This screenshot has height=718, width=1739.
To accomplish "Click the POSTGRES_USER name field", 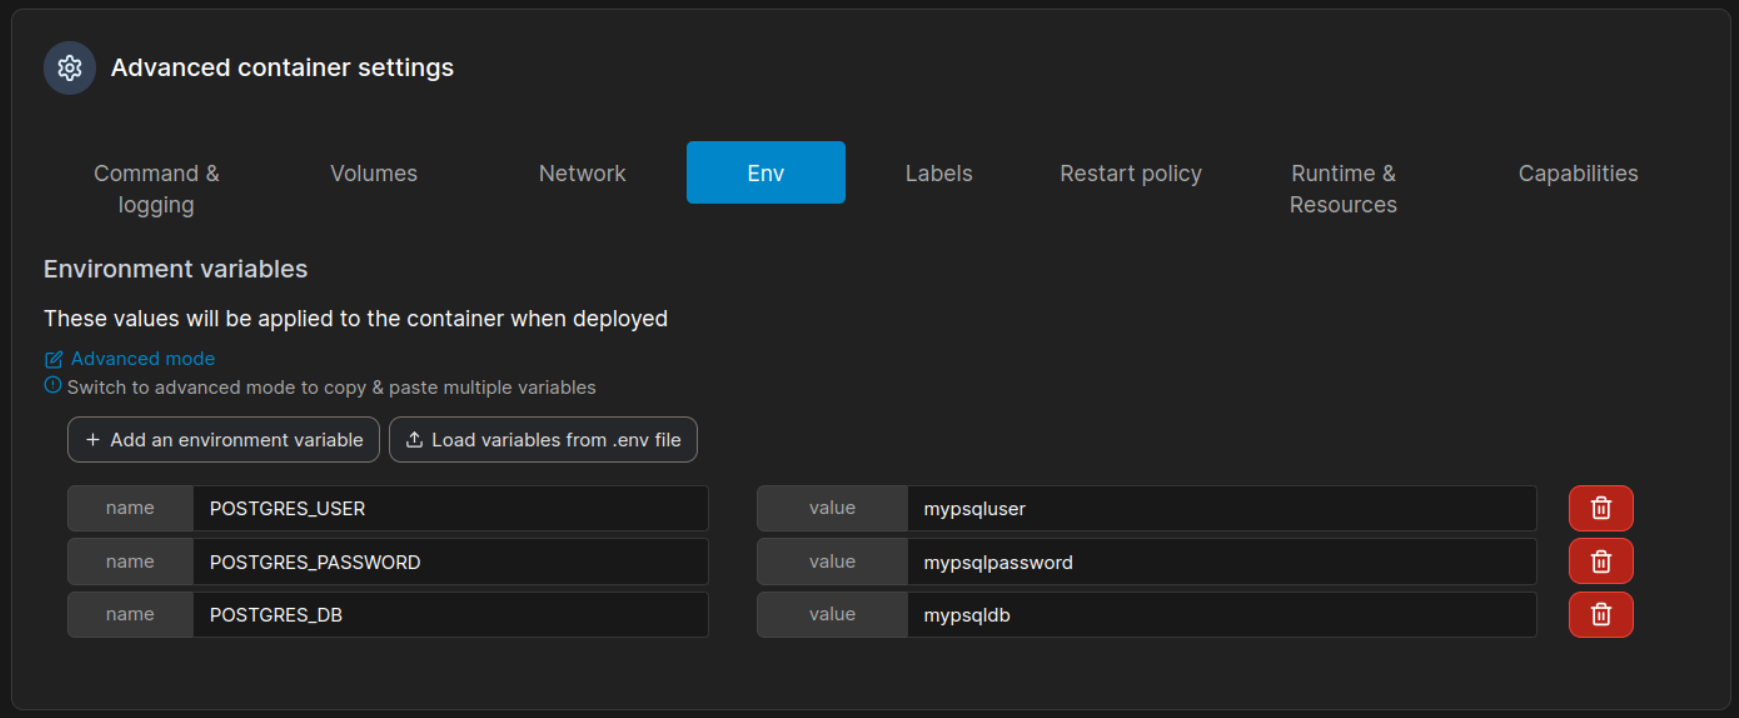I will click(x=450, y=509).
